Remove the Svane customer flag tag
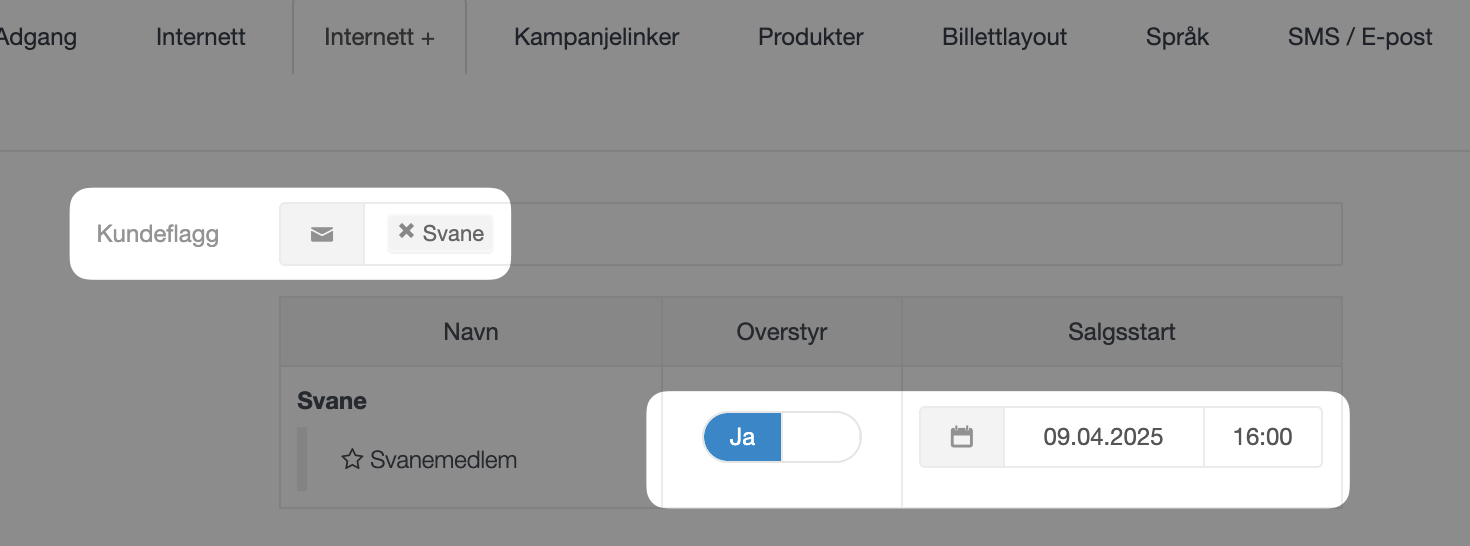This screenshot has width=1470, height=546. click(406, 232)
